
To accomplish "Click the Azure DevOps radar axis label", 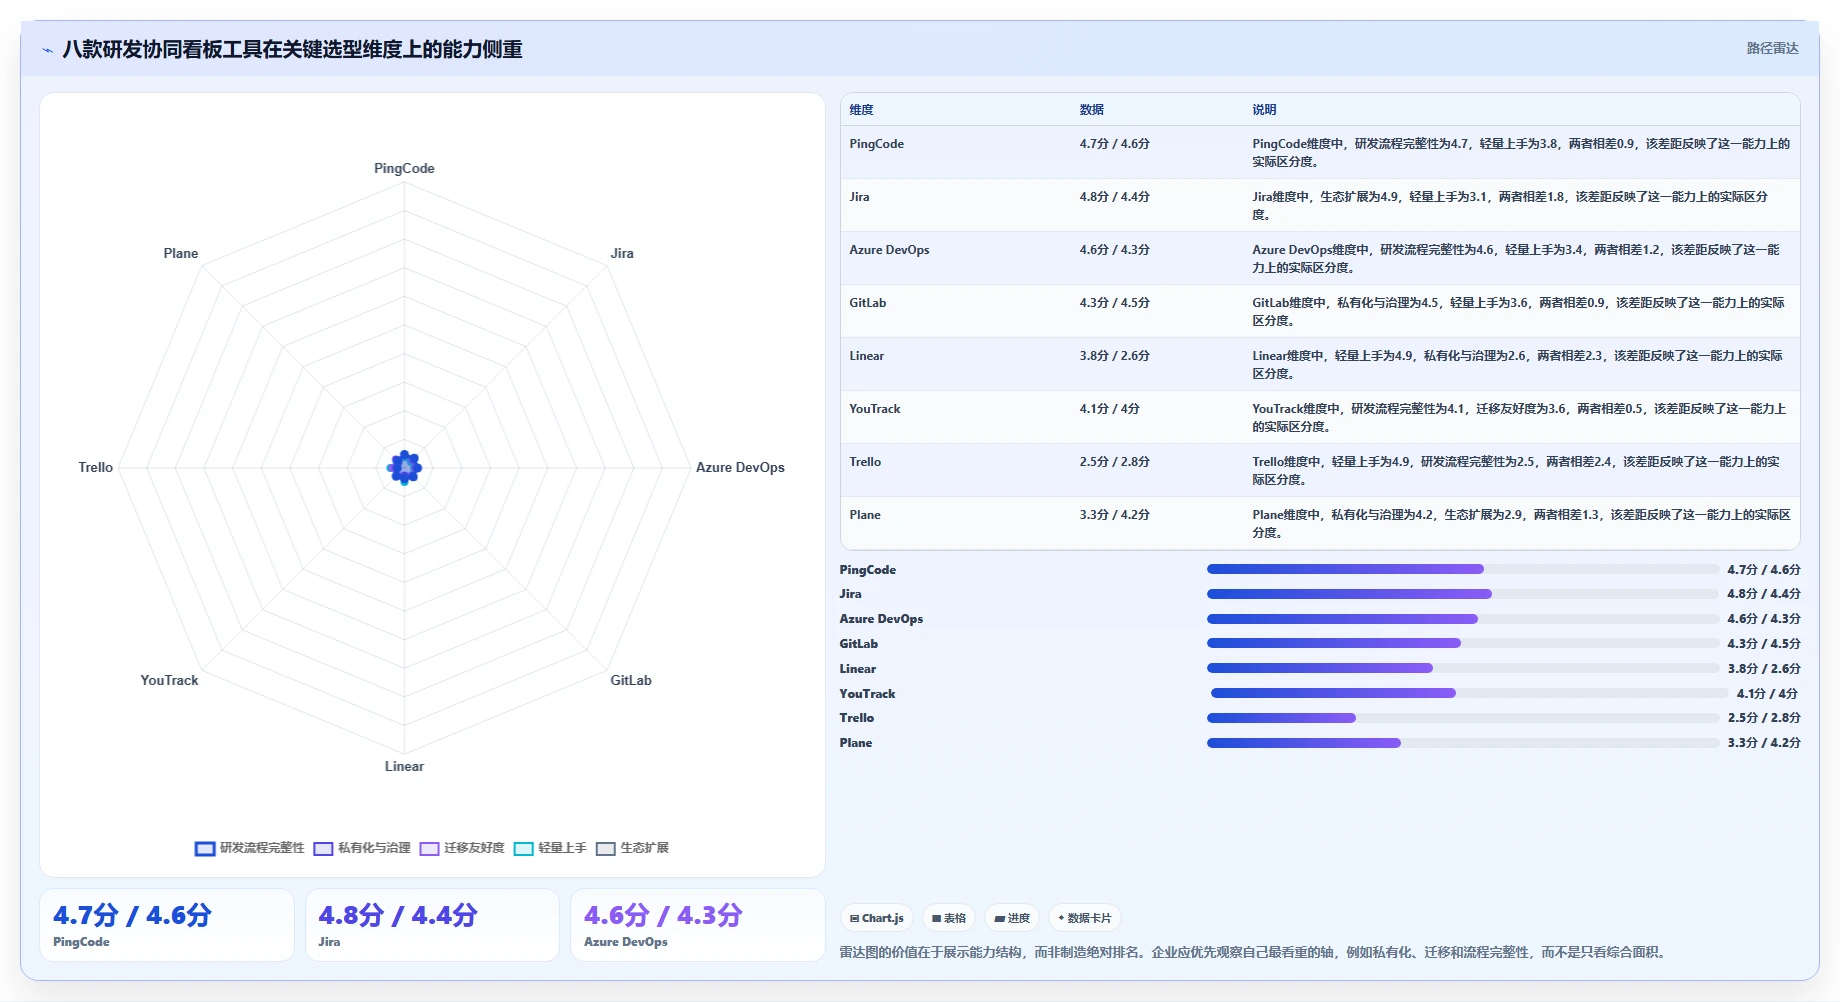I will (740, 467).
